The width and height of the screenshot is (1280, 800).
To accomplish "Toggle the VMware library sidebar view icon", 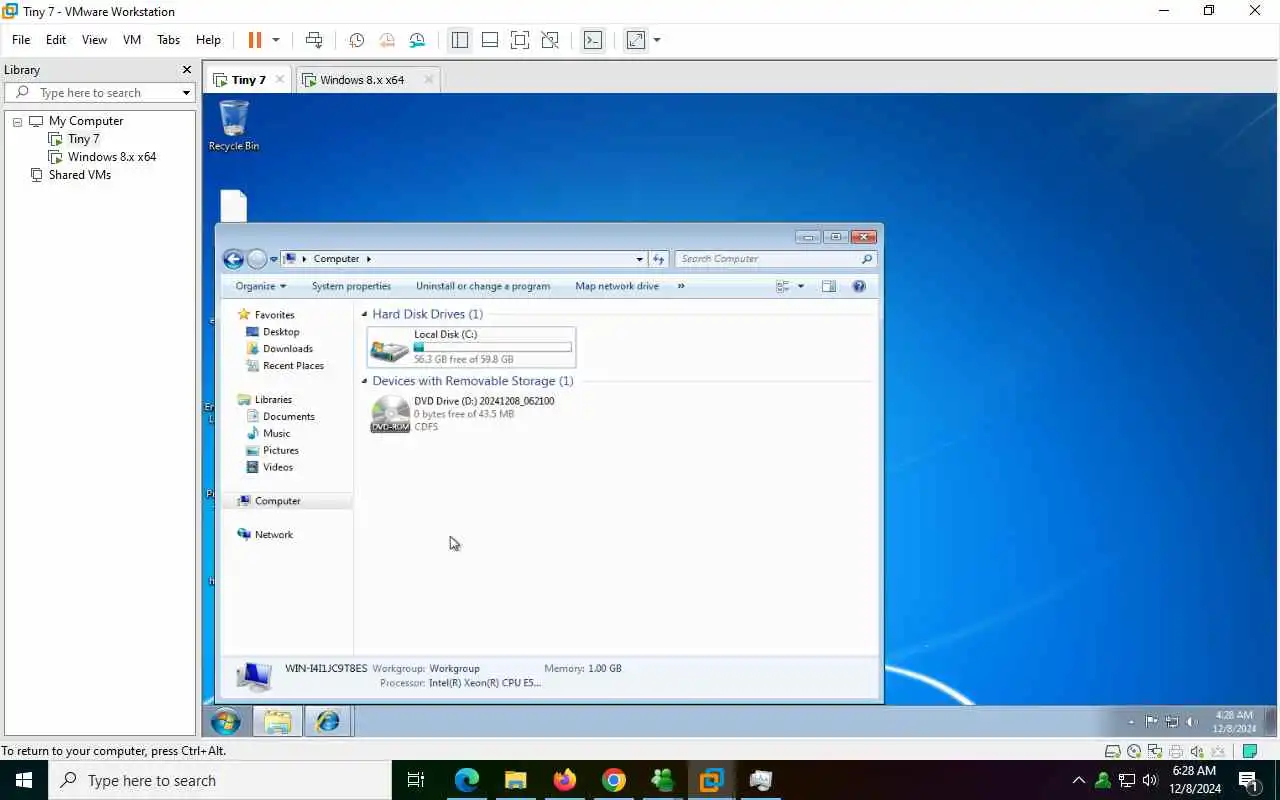I will click(460, 40).
